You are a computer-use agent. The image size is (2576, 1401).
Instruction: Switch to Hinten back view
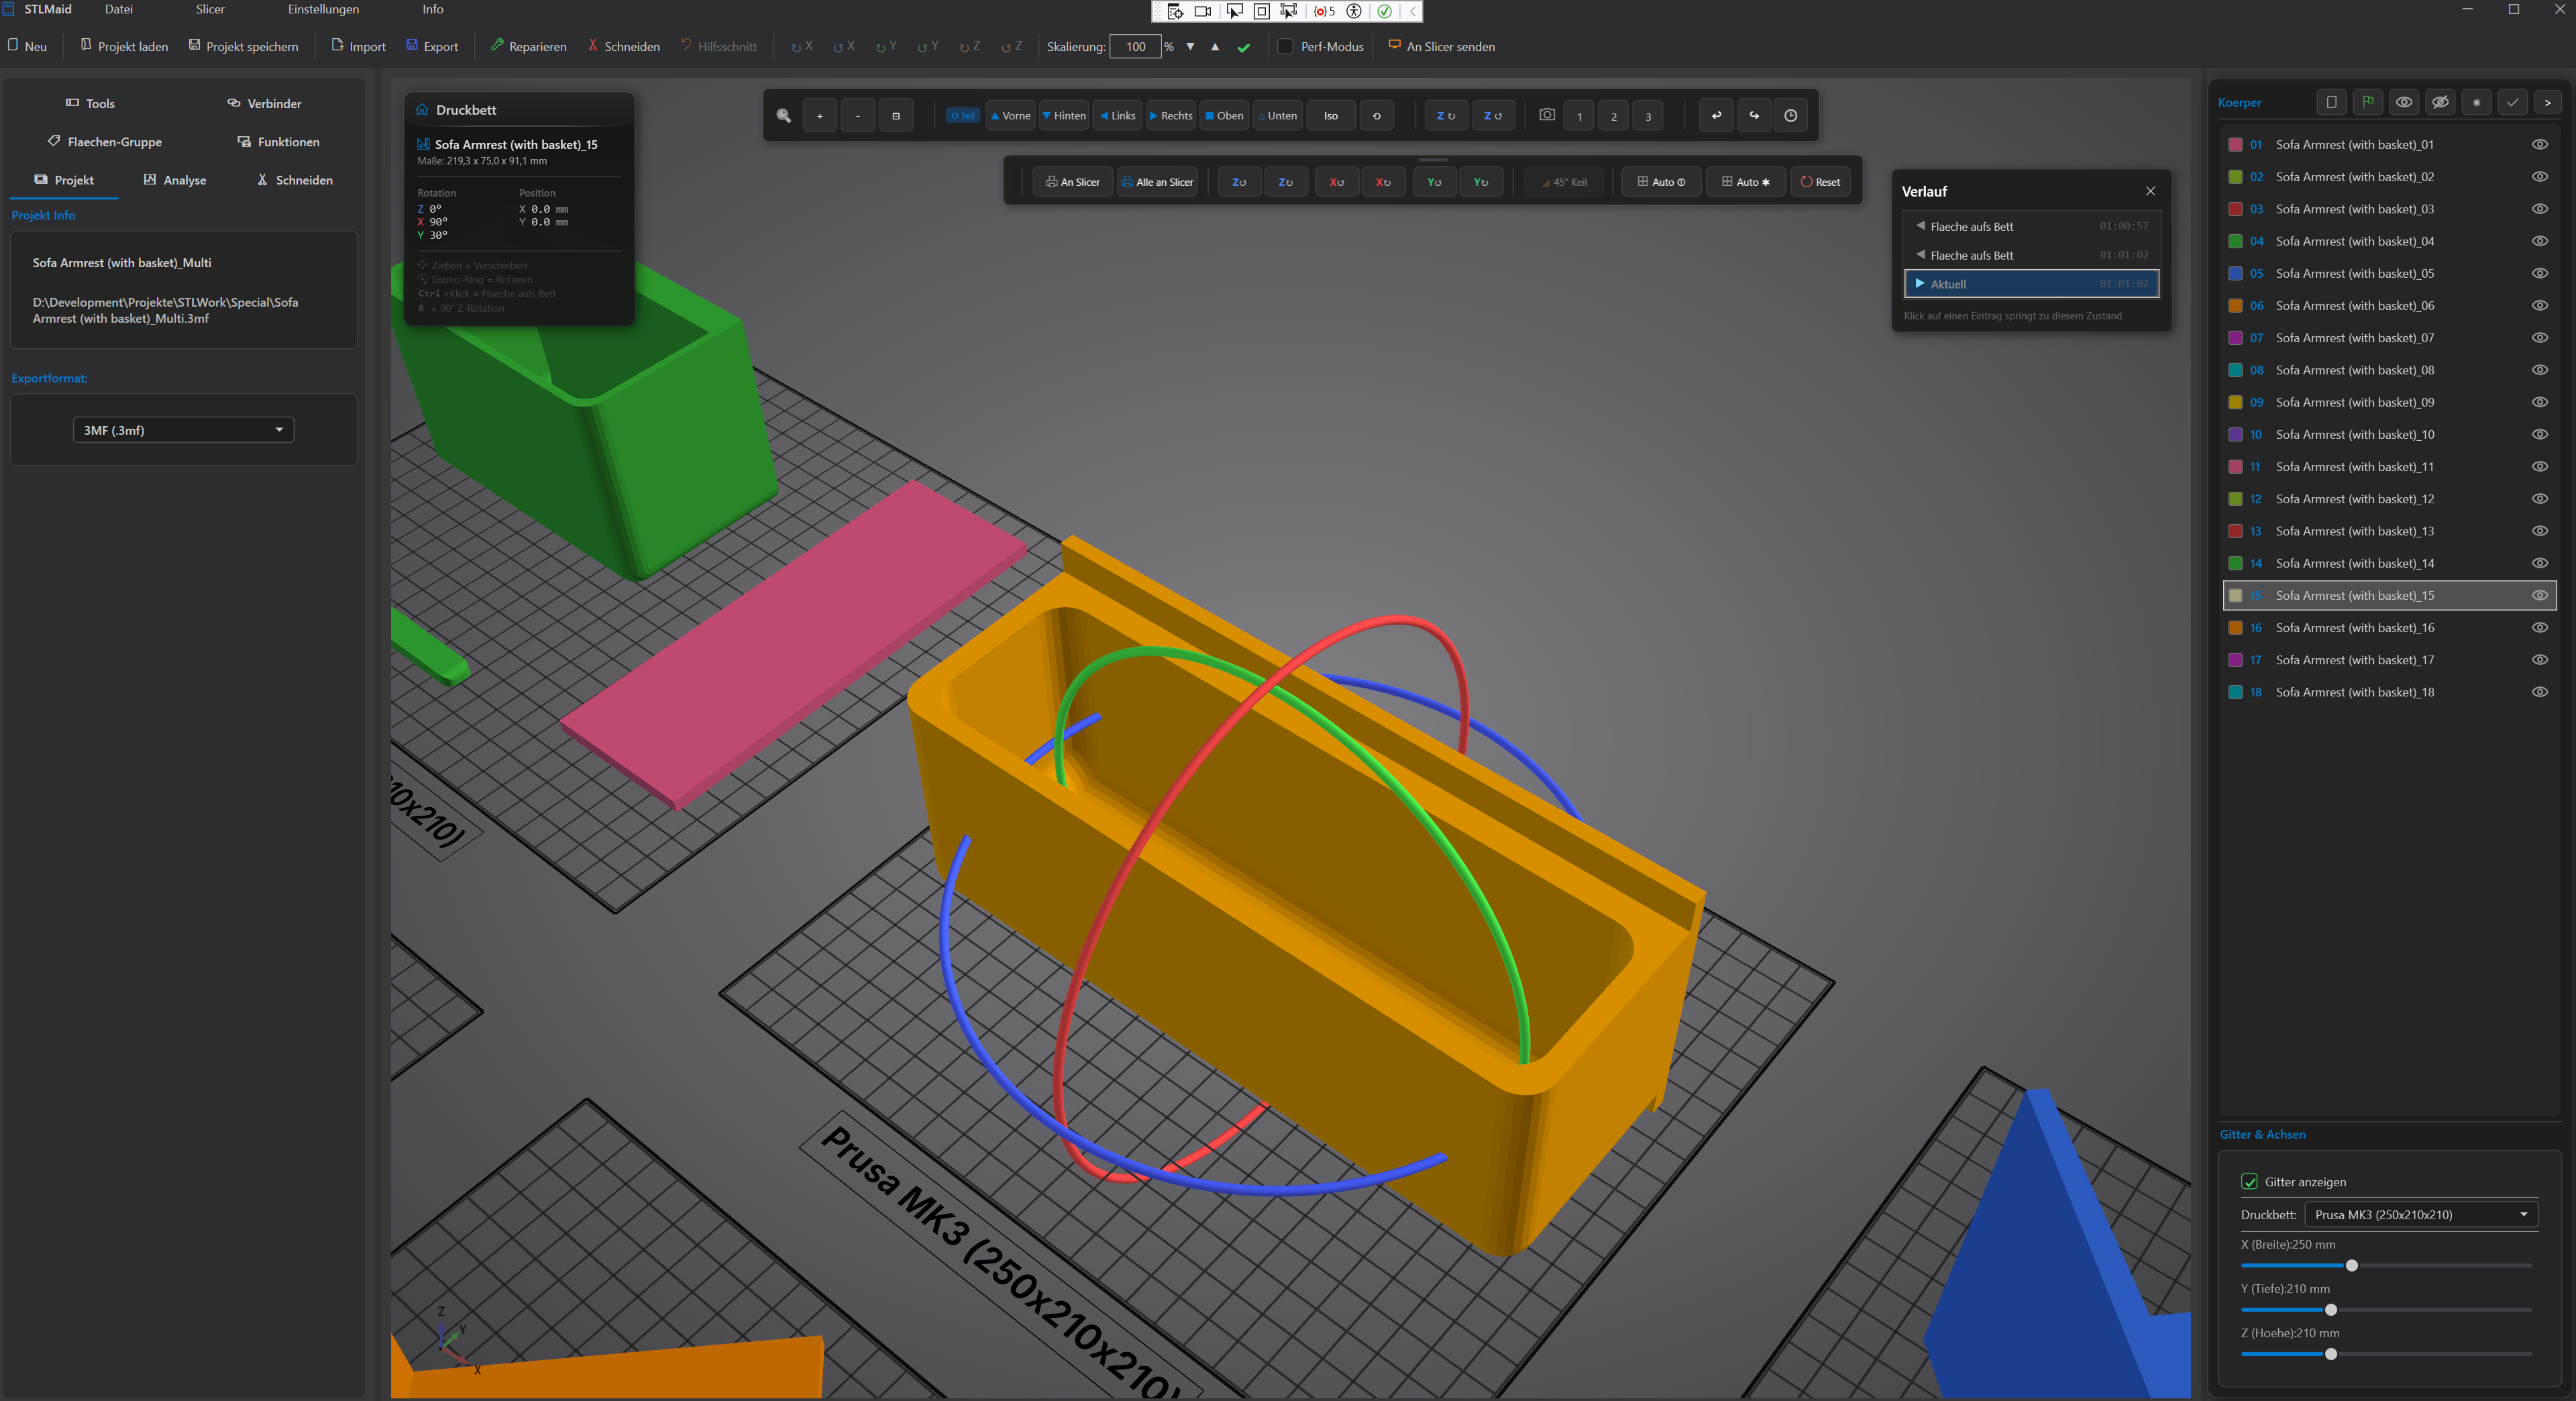pyautogui.click(x=1064, y=116)
